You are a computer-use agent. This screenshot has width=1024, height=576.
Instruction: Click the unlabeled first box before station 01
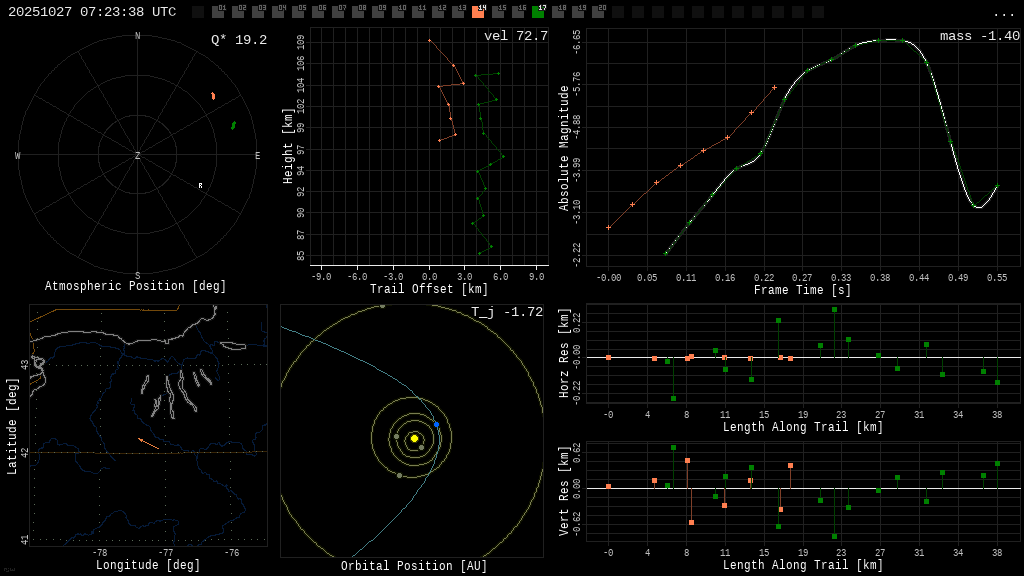click(198, 12)
